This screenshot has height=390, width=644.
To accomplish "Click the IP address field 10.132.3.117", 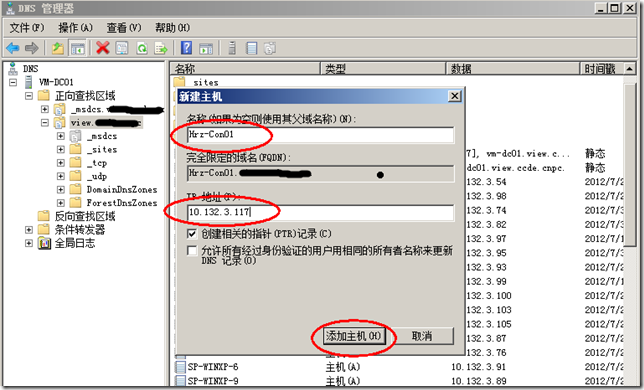I will click(320, 212).
